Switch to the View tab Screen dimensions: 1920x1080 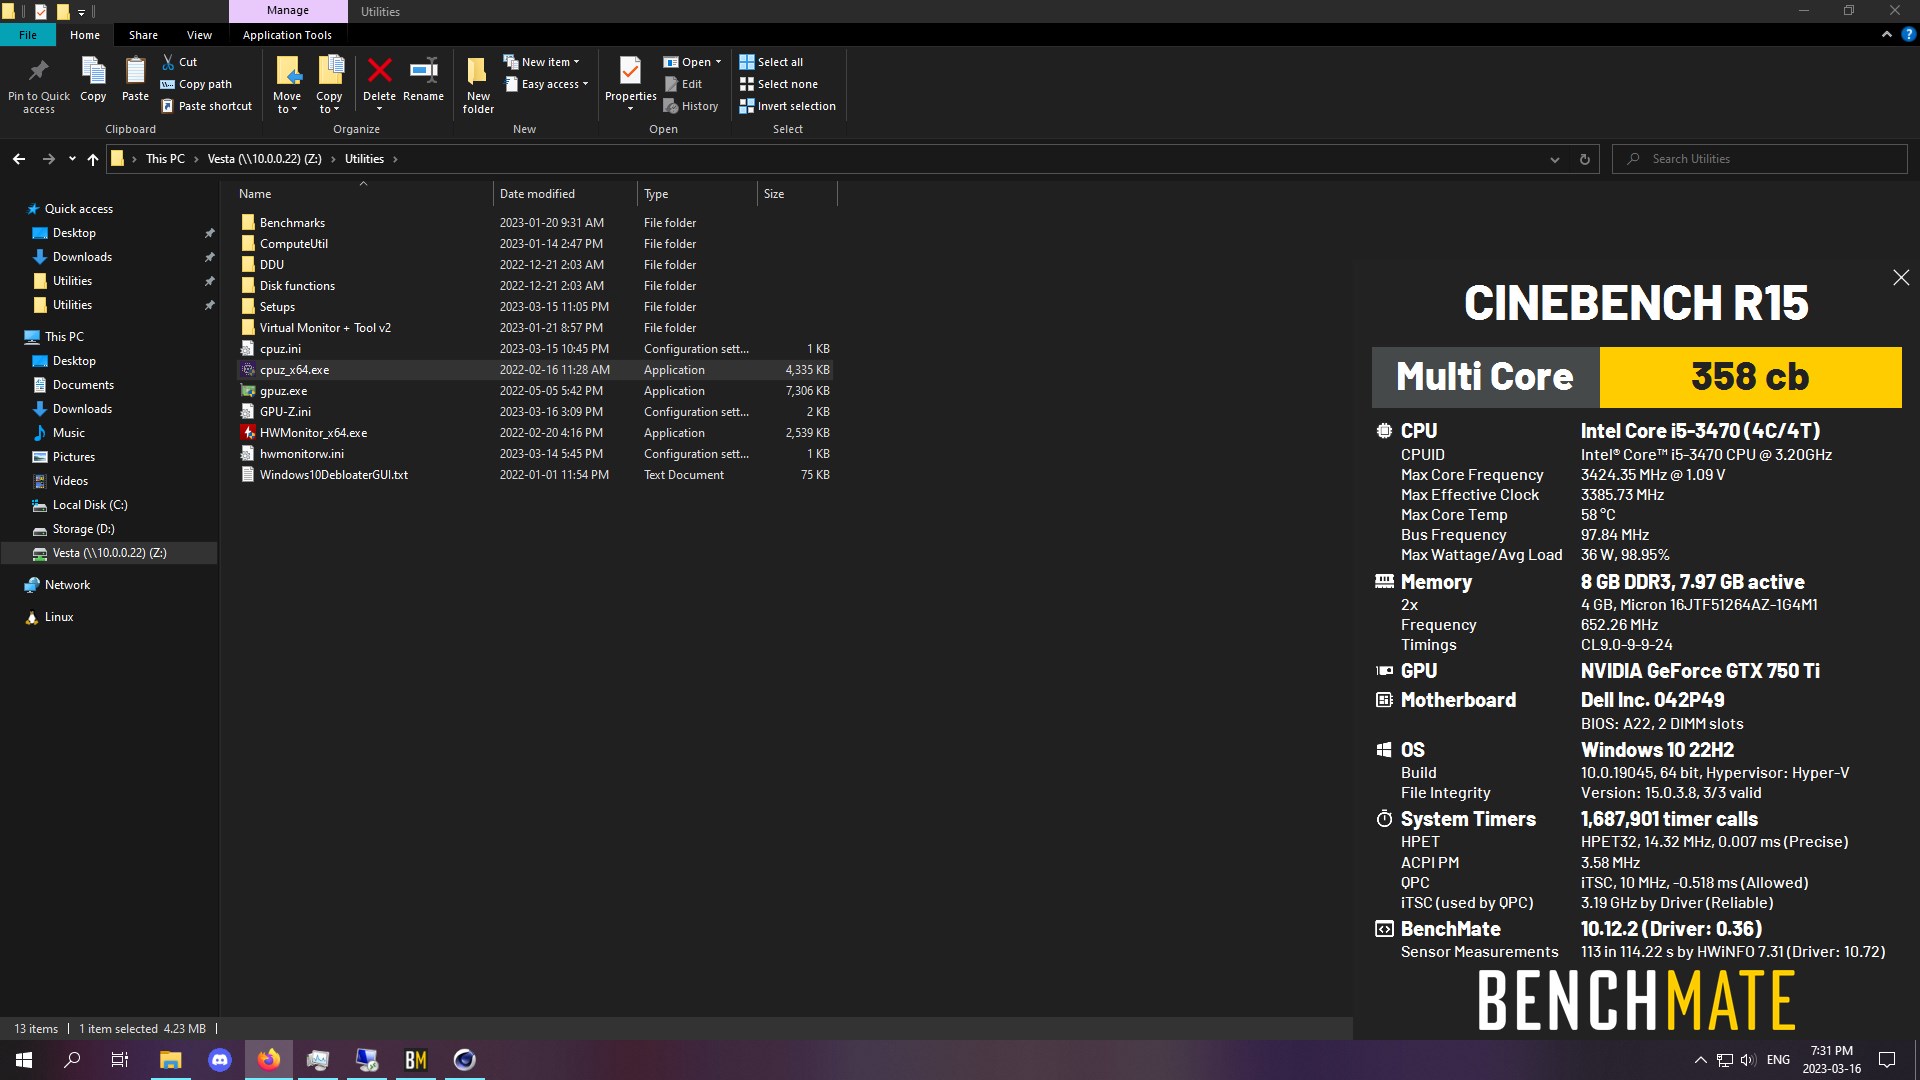click(199, 35)
